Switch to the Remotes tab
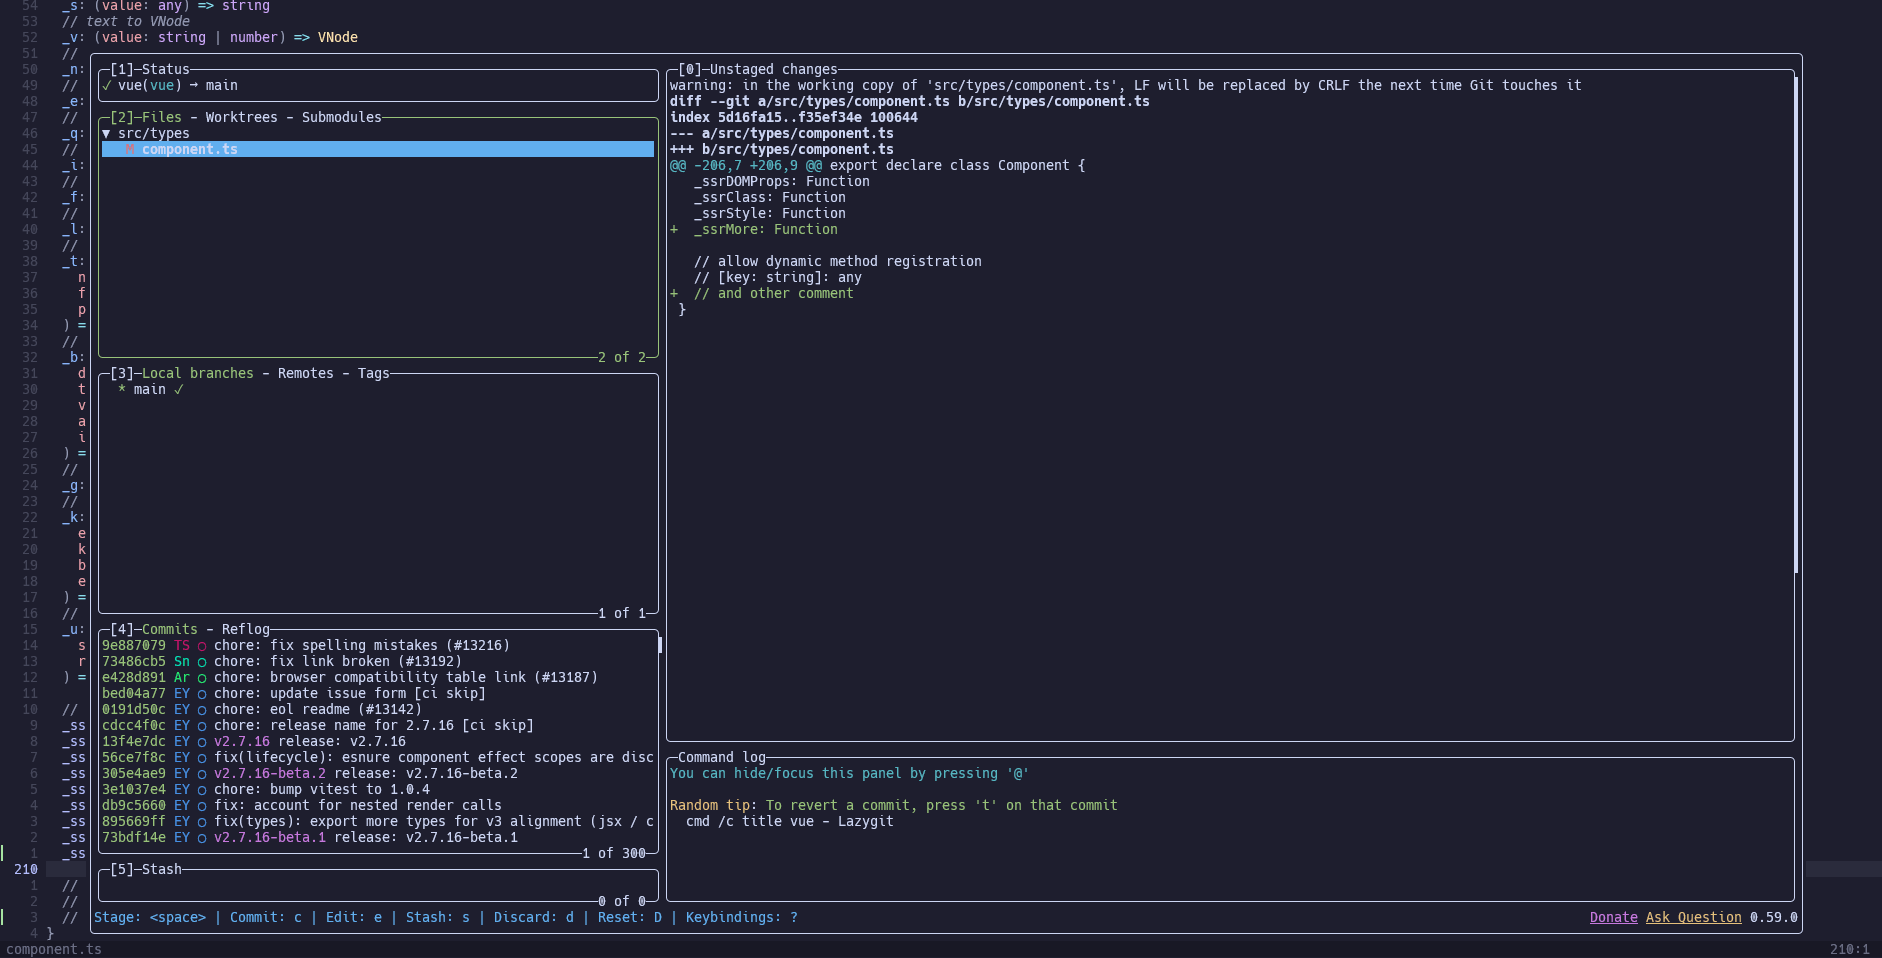This screenshot has width=1882, height=958. [305, 374]
